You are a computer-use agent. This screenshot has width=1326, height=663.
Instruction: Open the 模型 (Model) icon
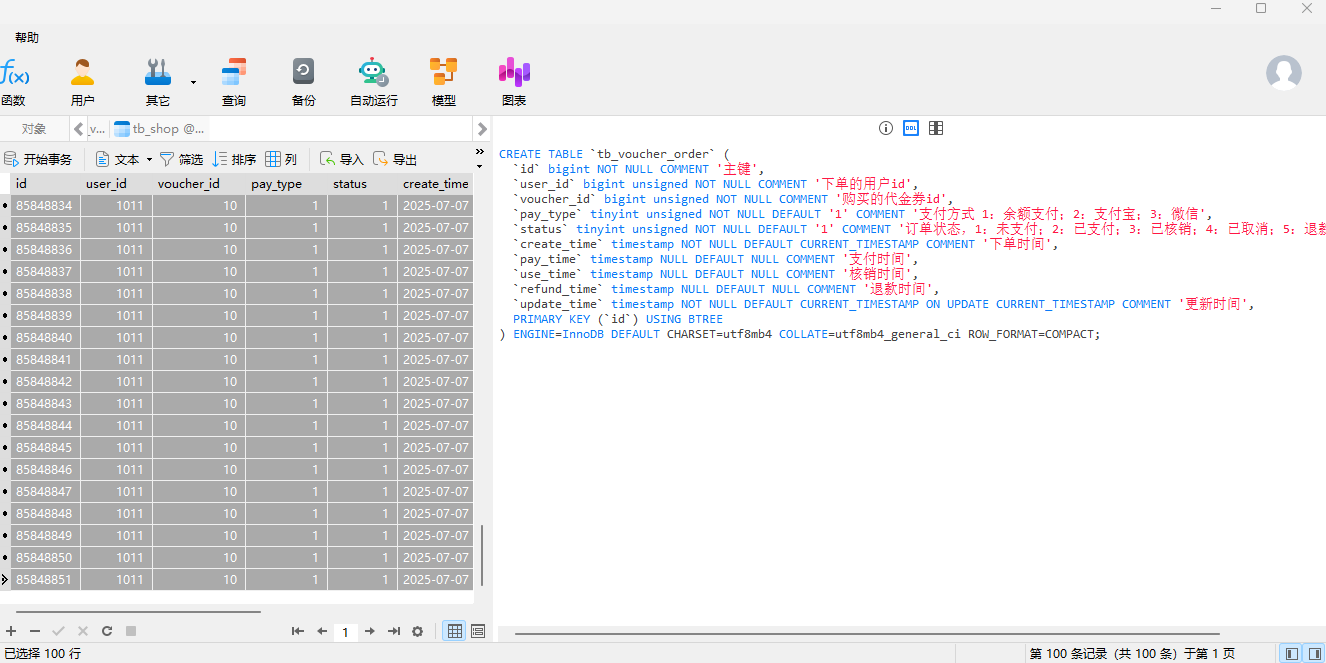[x=444, y=82]
